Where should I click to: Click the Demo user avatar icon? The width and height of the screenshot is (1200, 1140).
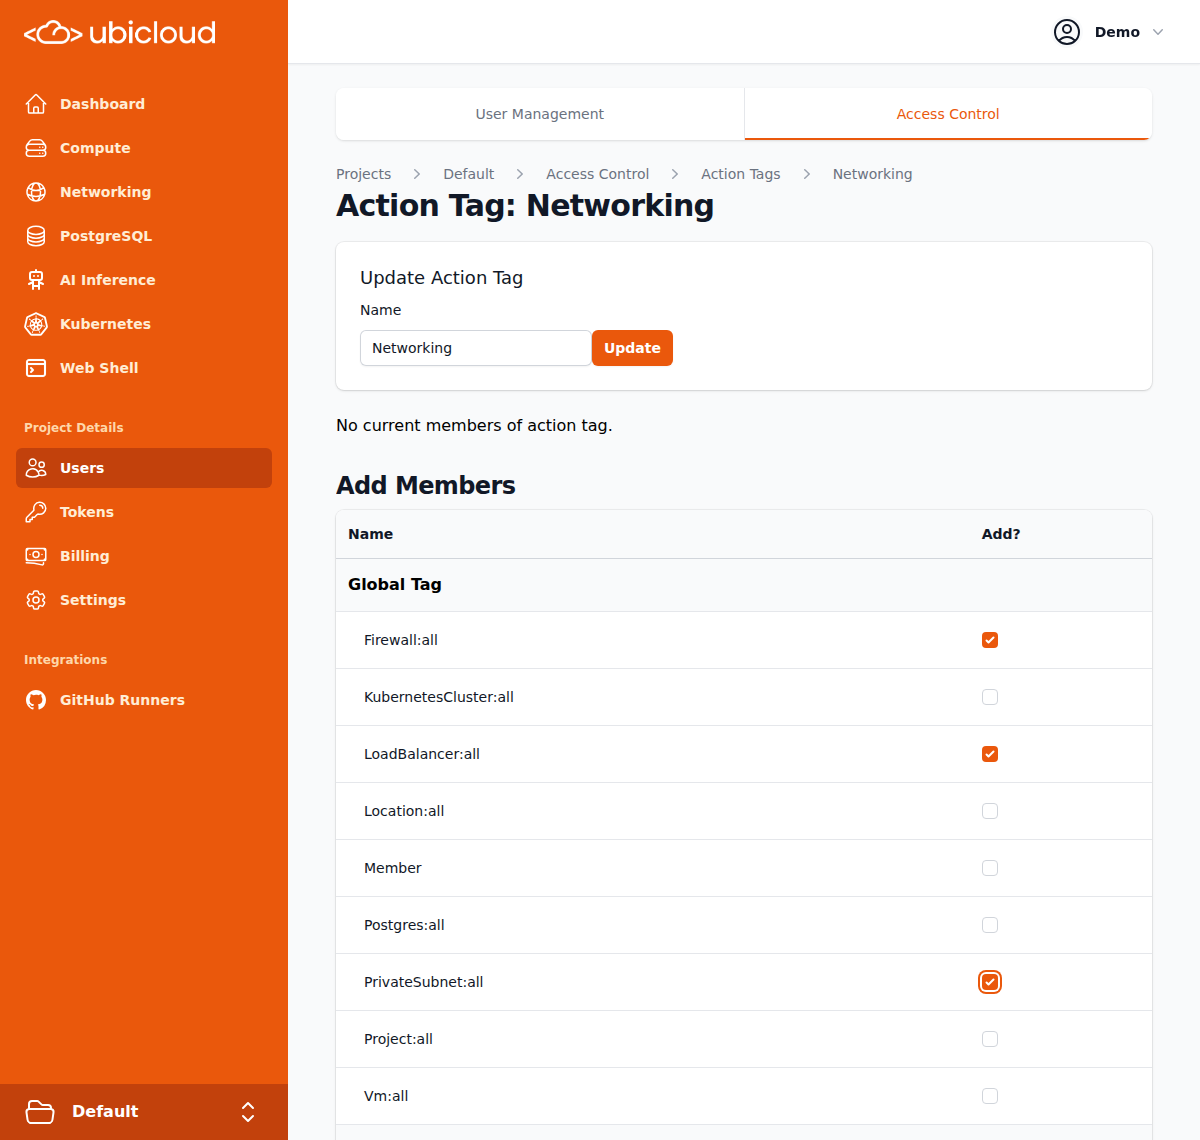point(1067,32)
